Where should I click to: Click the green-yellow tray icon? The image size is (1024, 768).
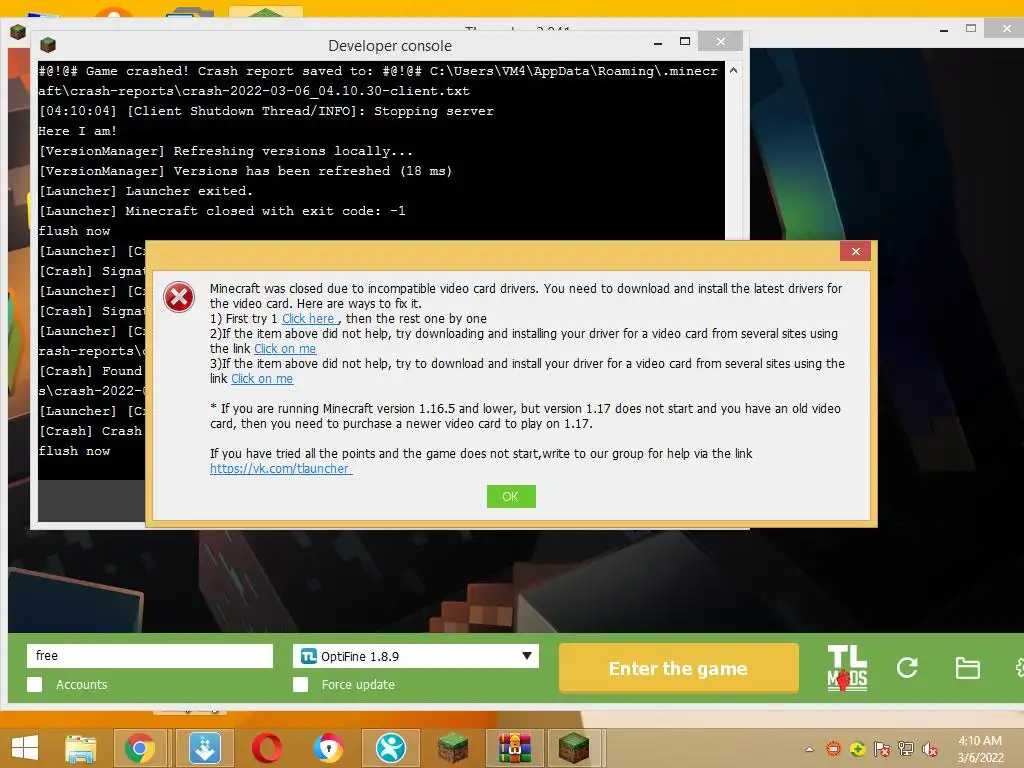coord(857,749)
